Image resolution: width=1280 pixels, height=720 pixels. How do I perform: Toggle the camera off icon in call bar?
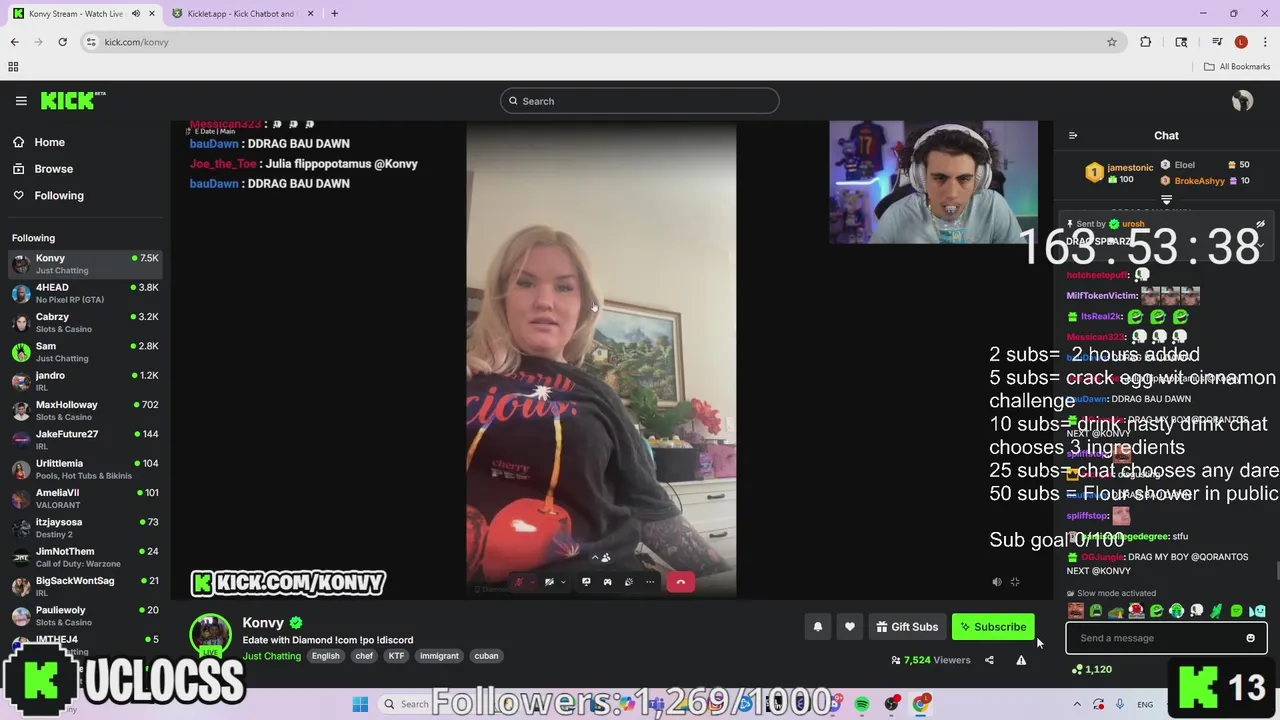click(549, 582)
